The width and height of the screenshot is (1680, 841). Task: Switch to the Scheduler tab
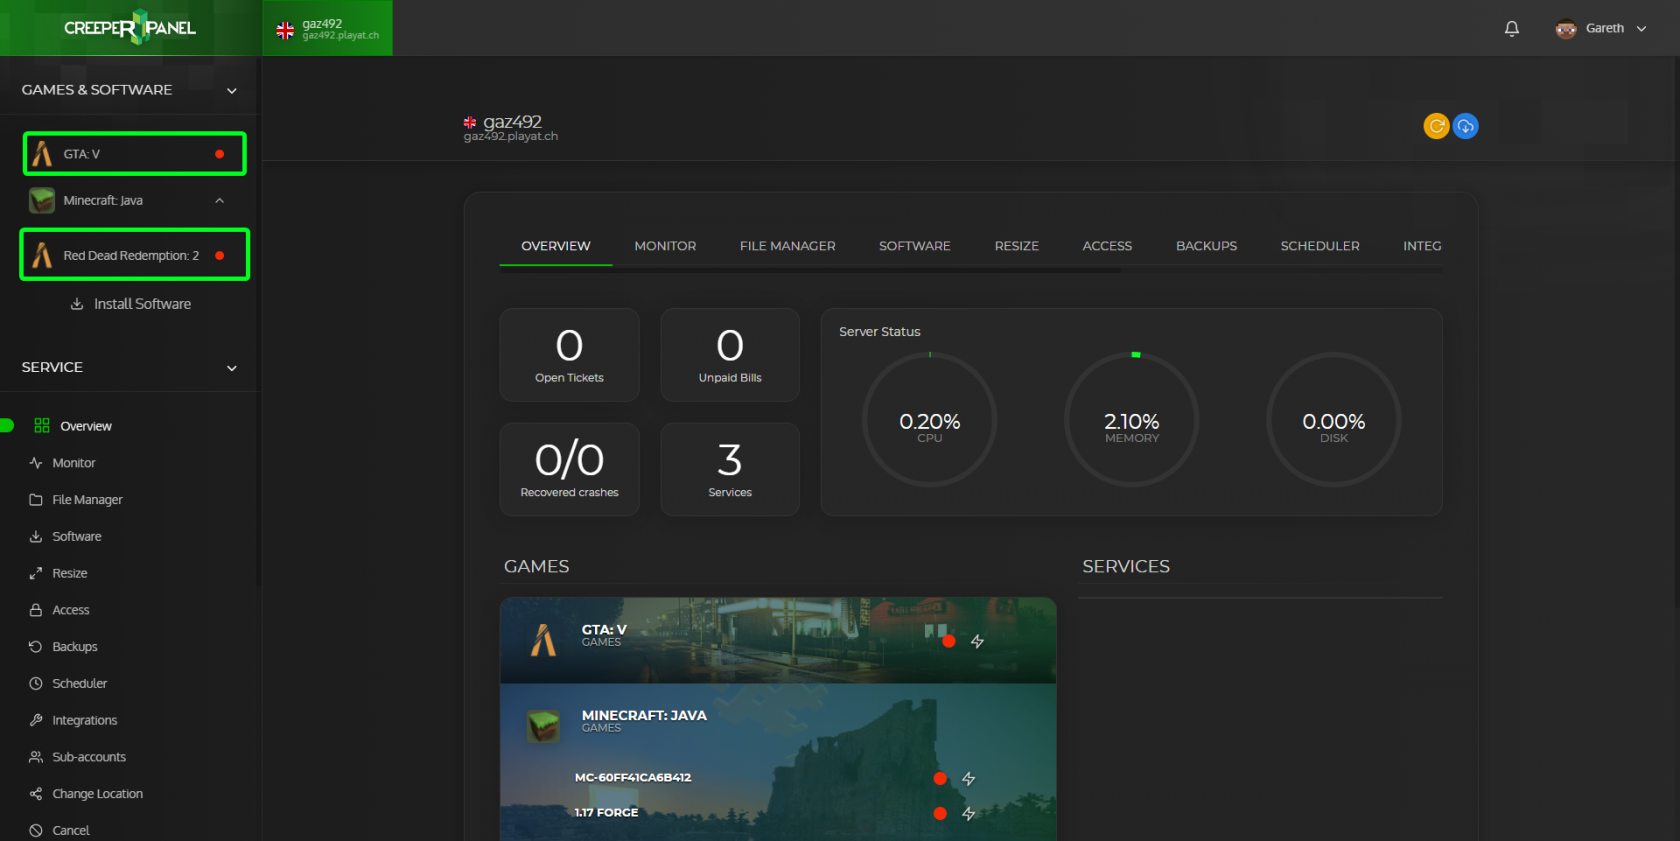tap(1320, 246)
